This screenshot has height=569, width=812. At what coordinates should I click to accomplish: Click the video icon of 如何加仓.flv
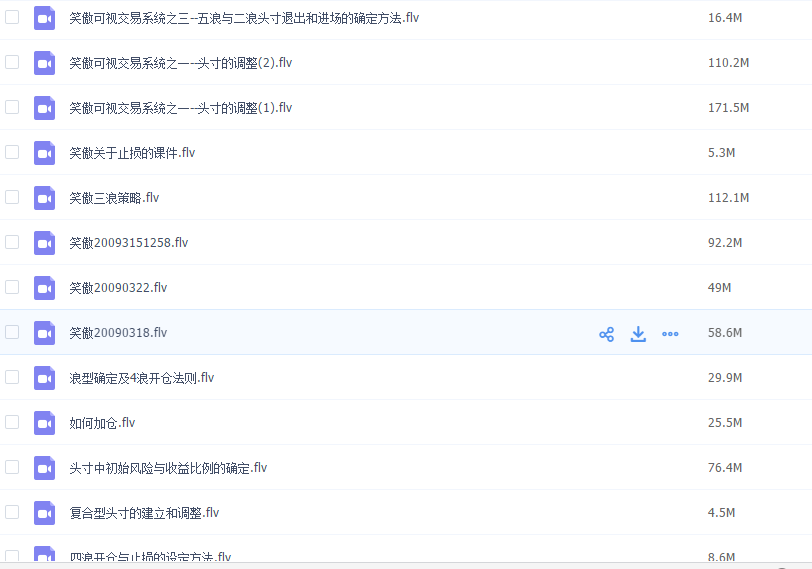[x=44, y=423]
